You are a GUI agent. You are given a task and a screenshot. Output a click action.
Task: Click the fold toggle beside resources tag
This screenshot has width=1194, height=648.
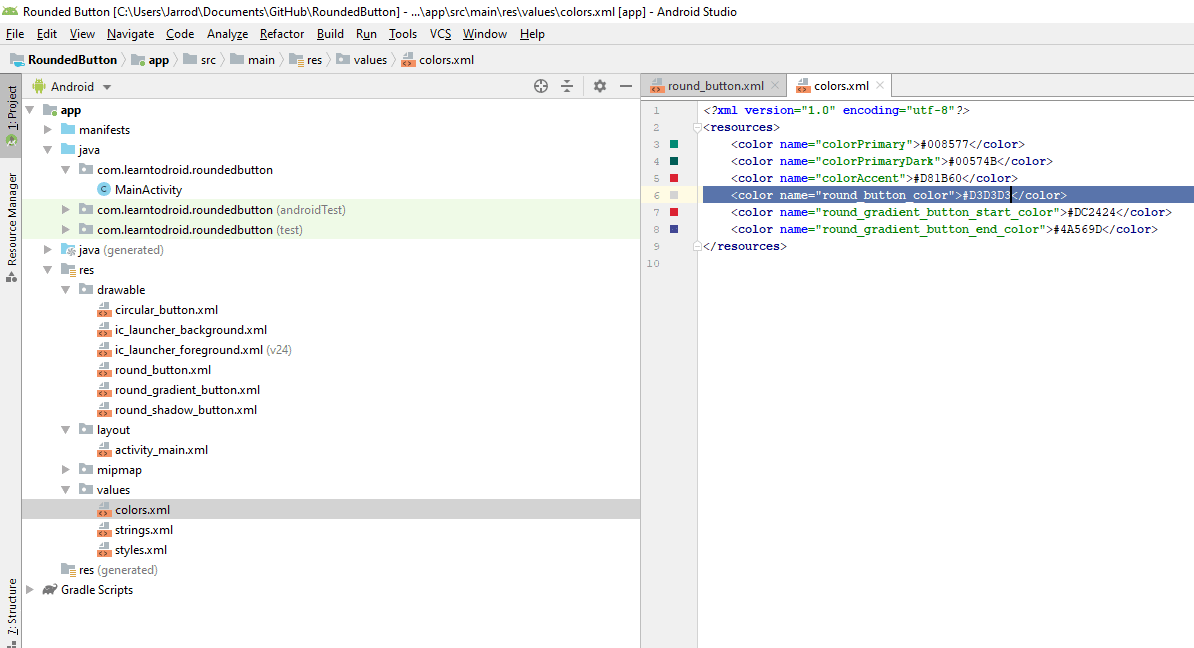(x=698, y=128)
